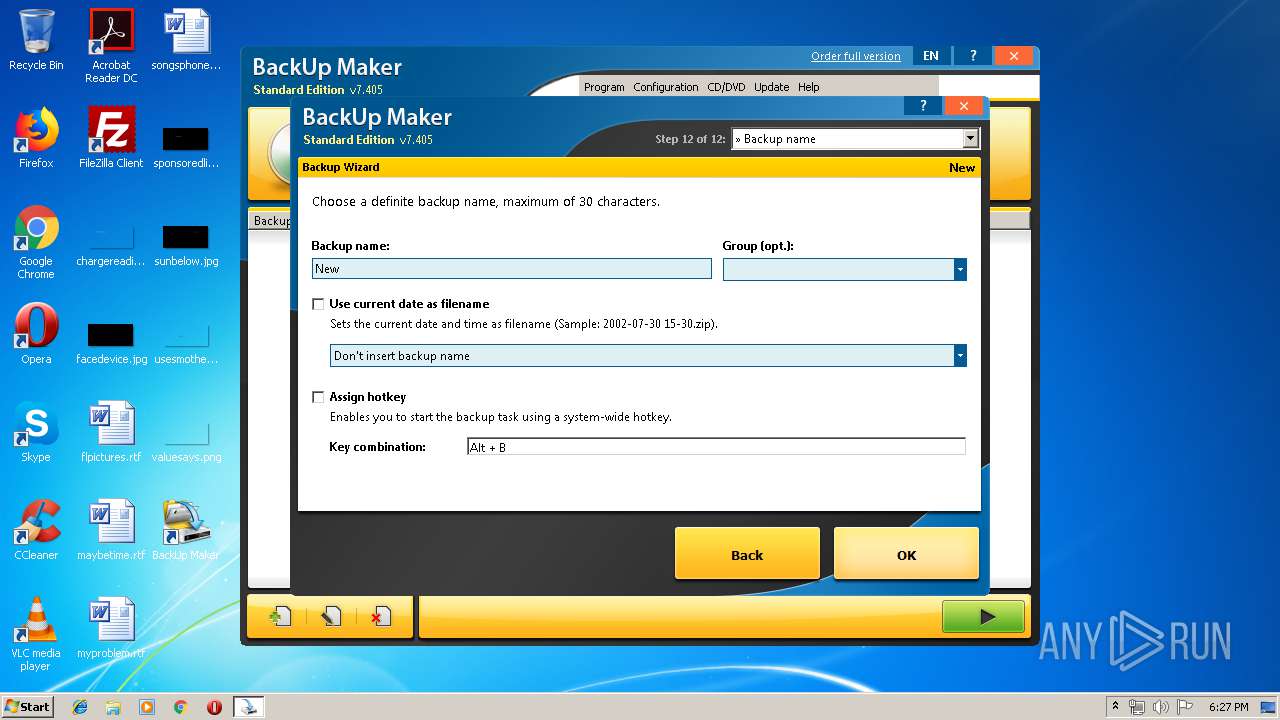Select myproblem.rtf desktop file

(x=111, y=628)
